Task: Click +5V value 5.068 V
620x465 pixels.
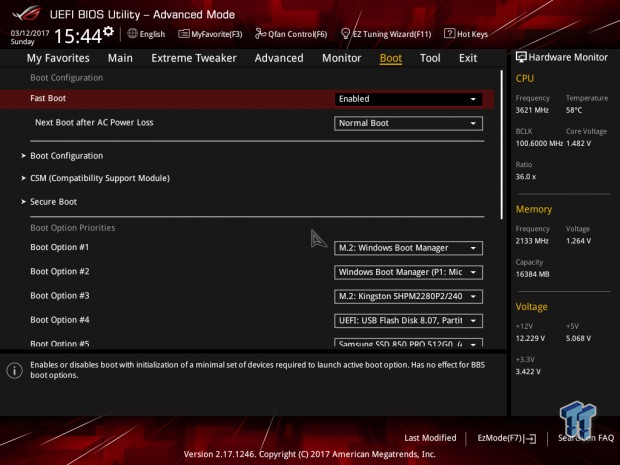Action: click(578, 338)
